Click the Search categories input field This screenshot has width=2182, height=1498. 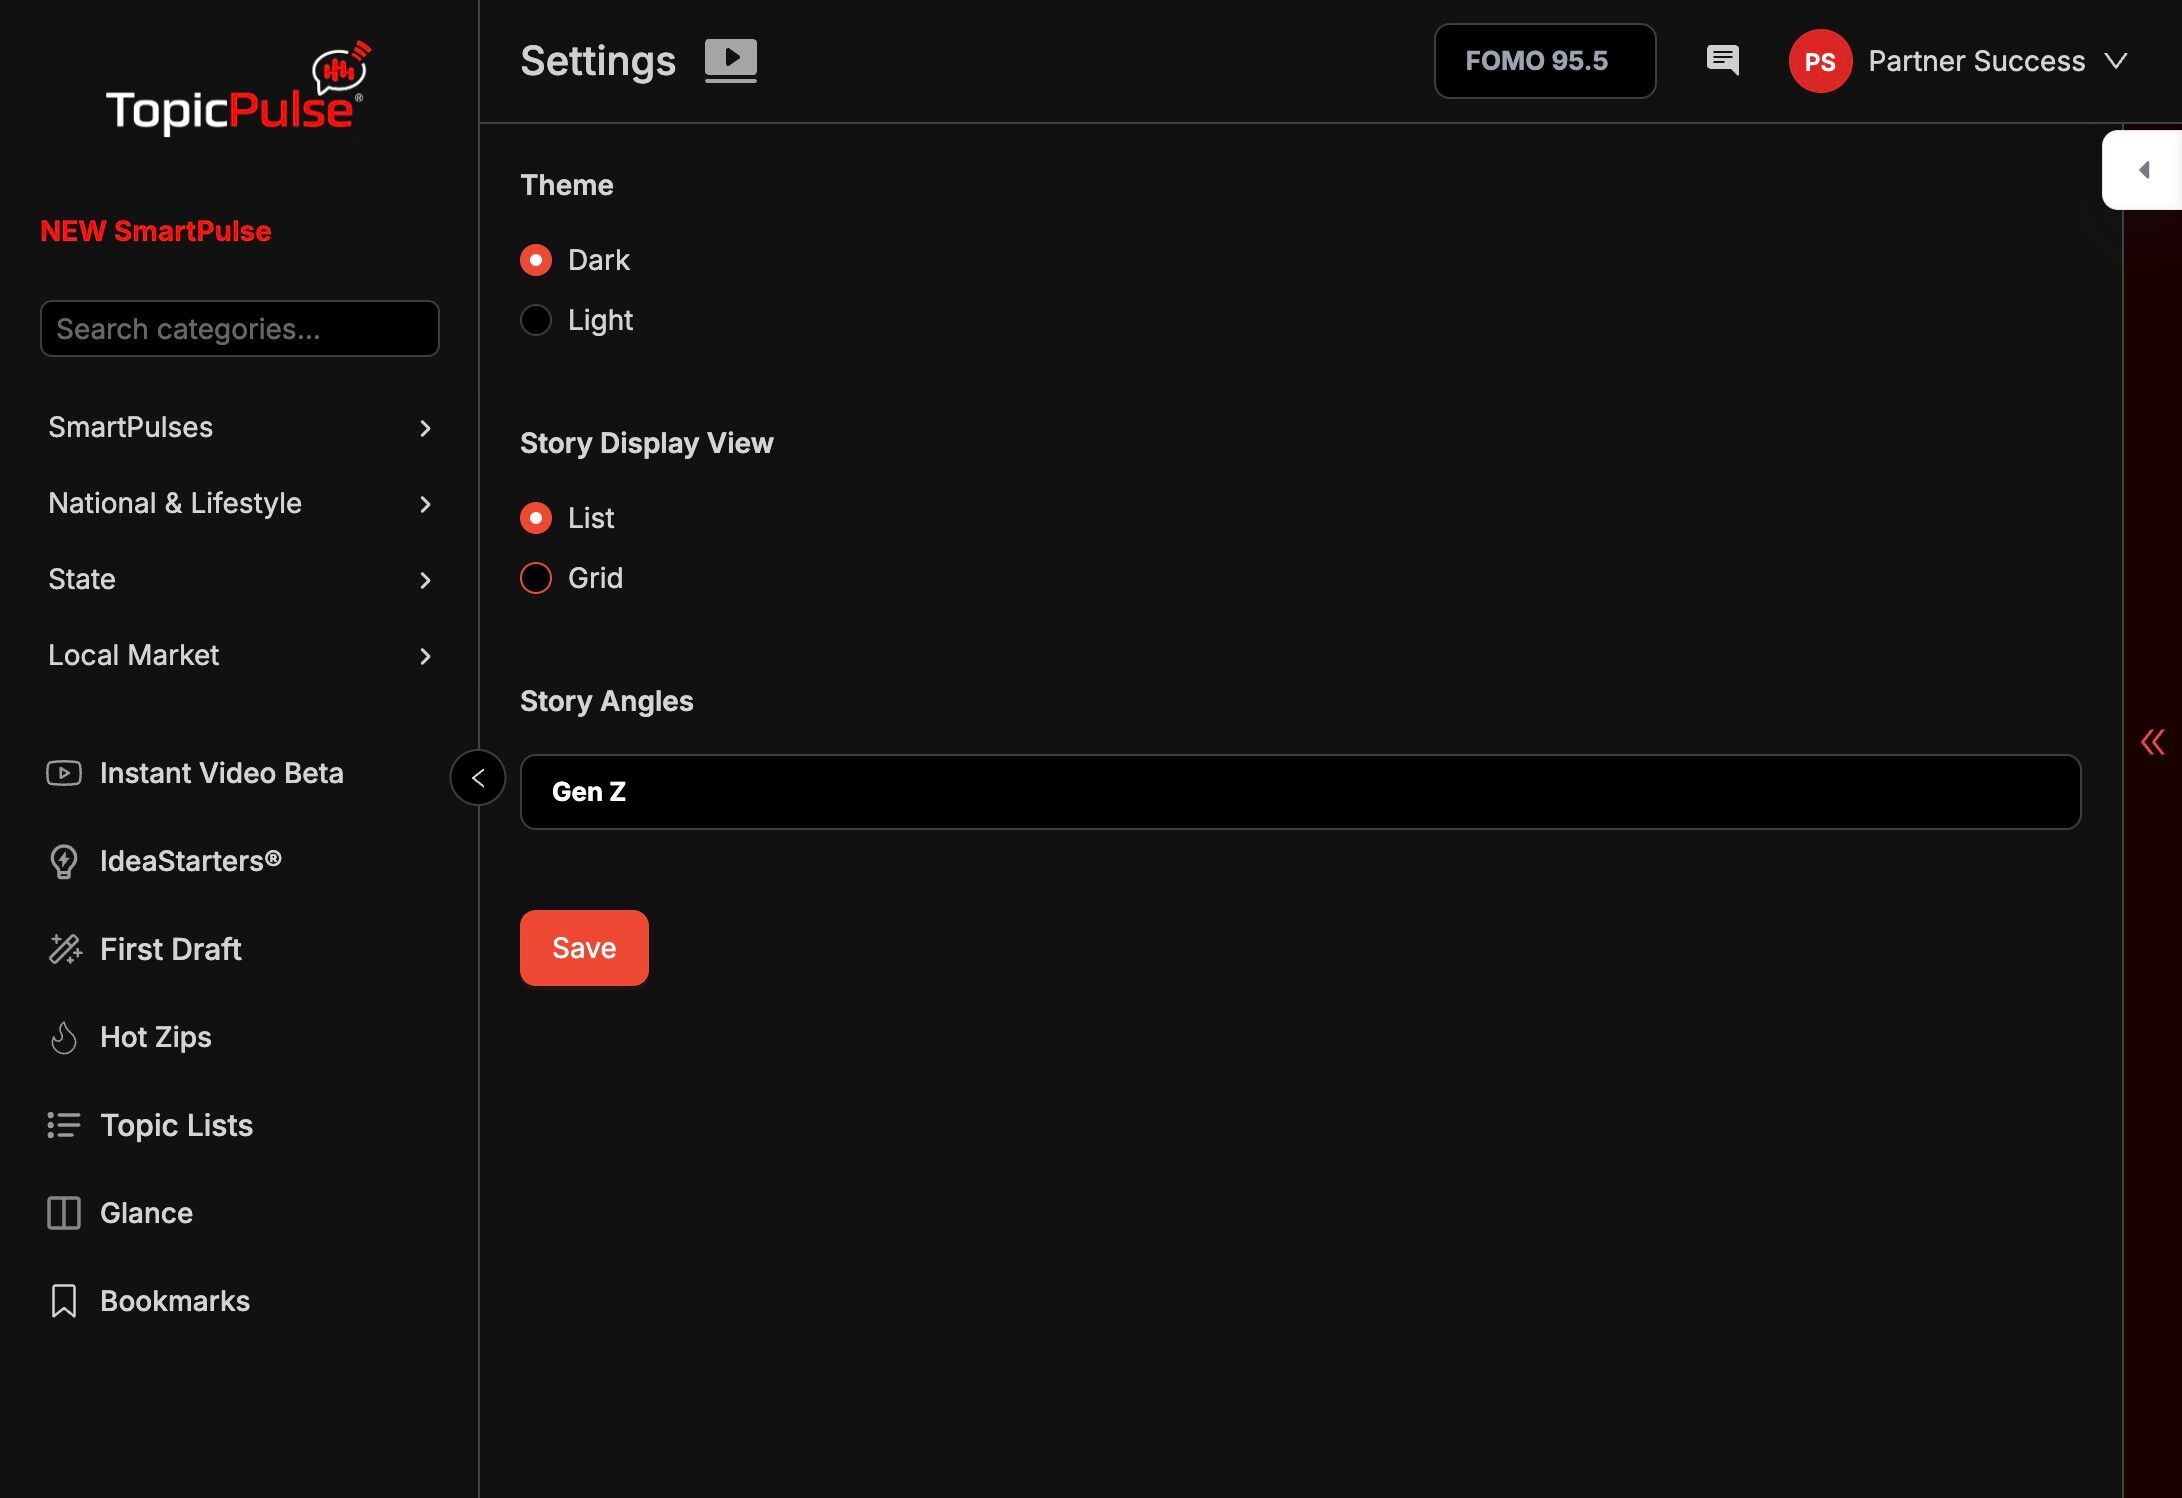coord(239,329)
